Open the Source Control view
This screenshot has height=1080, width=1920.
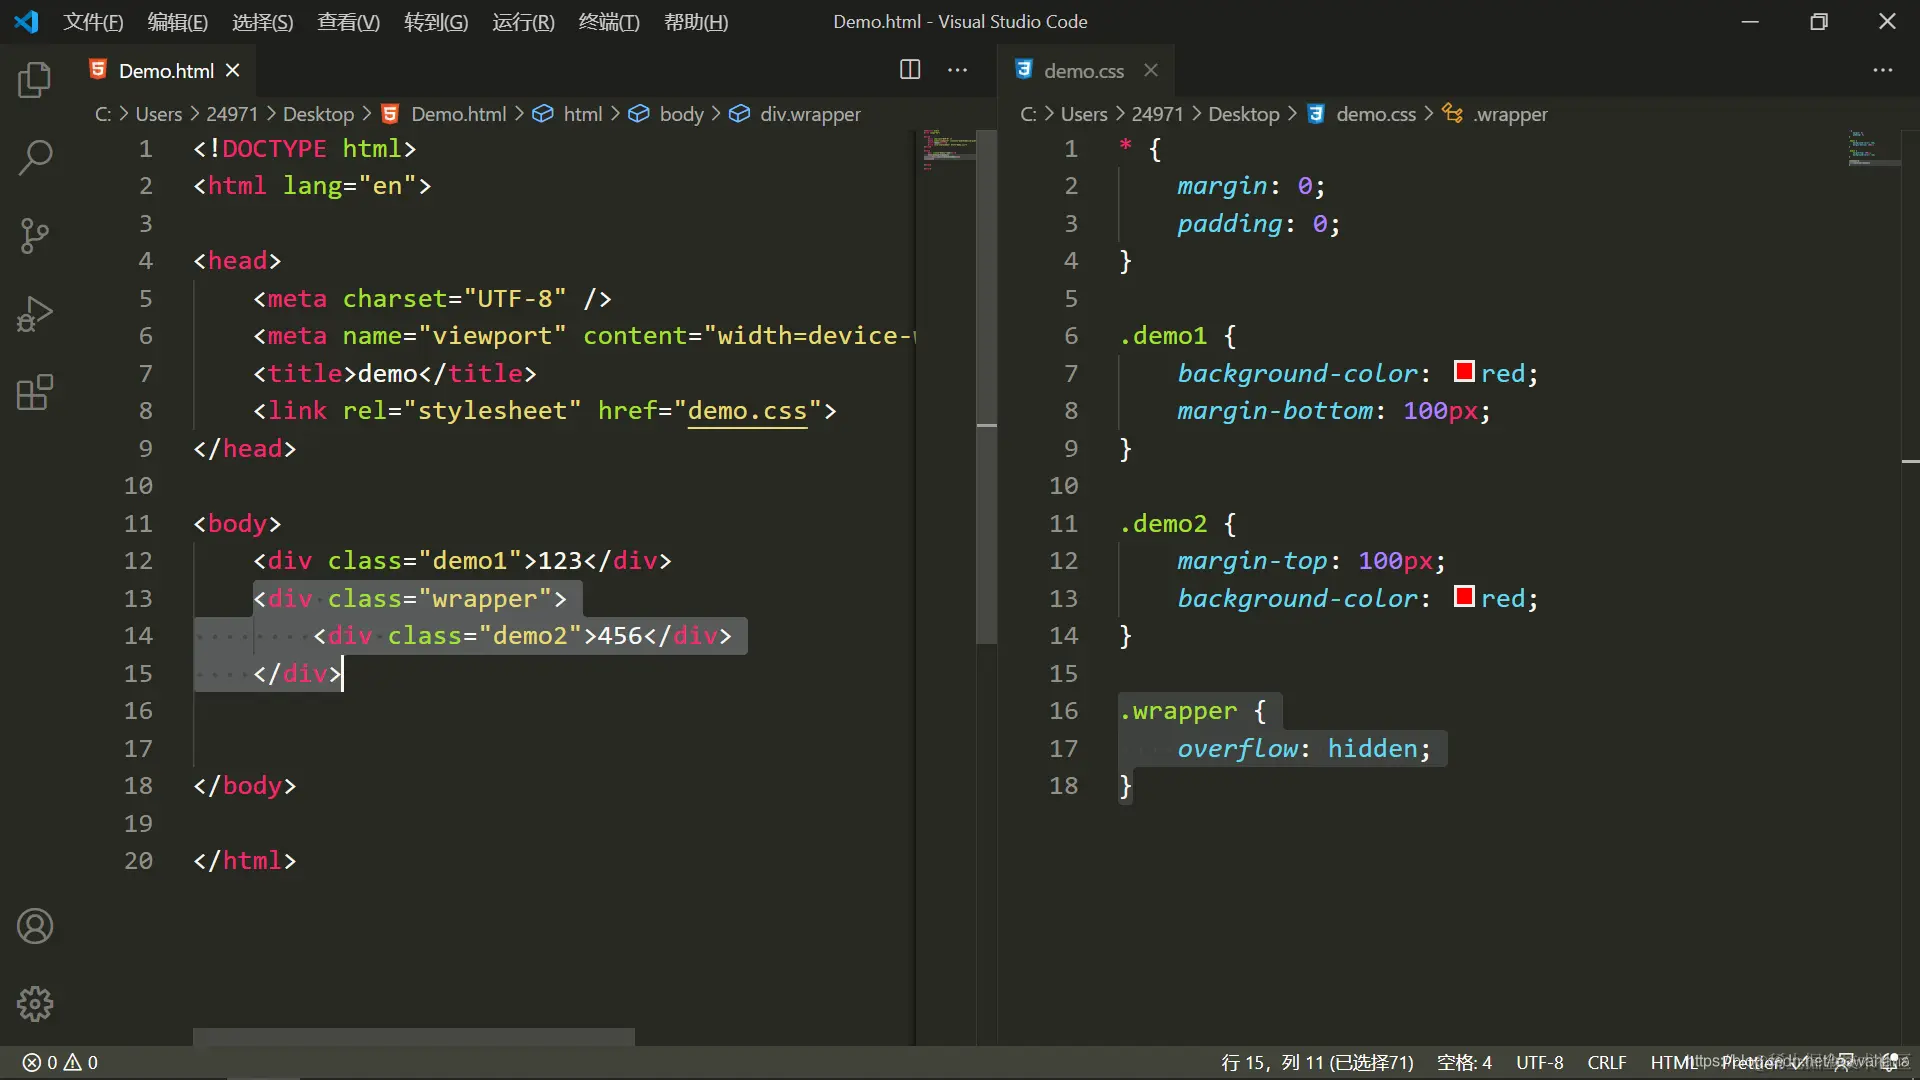35,236
